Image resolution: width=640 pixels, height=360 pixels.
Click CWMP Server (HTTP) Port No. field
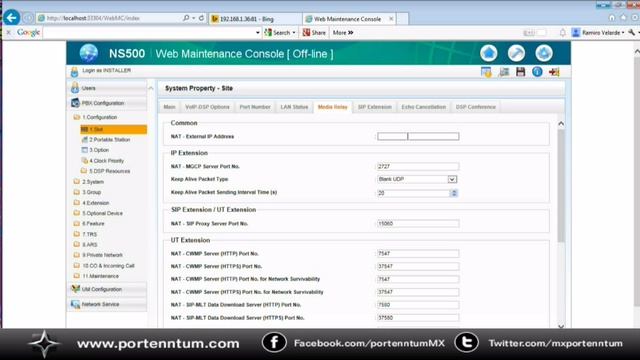click(x=418, y=253)
